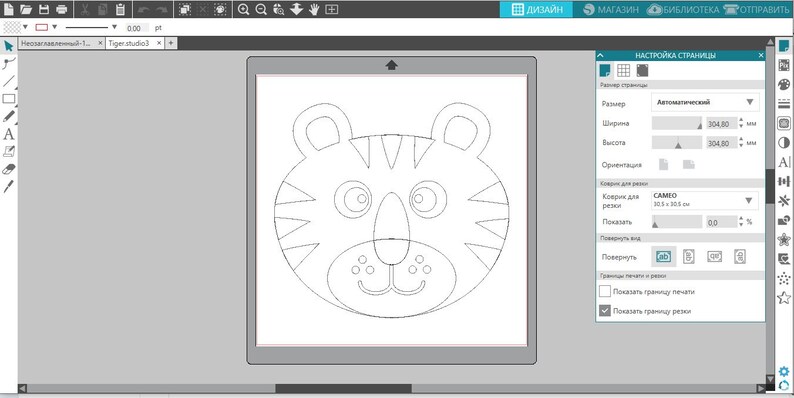Click the drag zoom down-arrow icon
This screenshot has width=794, height=398.
pos(296,9)
